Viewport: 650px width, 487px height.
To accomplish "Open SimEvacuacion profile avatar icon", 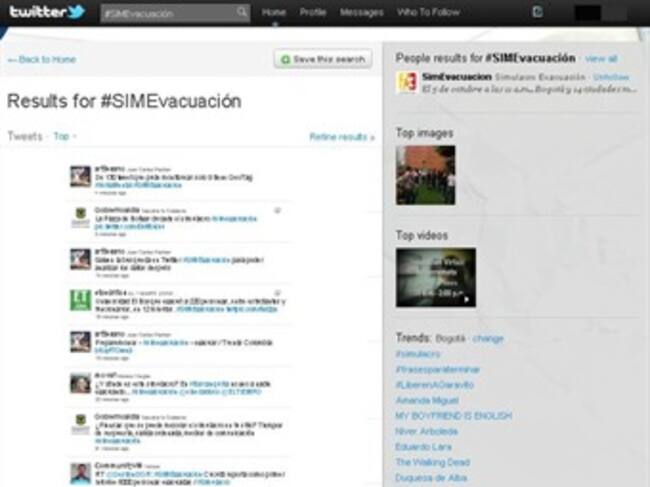I will click(x=406, y=82).
